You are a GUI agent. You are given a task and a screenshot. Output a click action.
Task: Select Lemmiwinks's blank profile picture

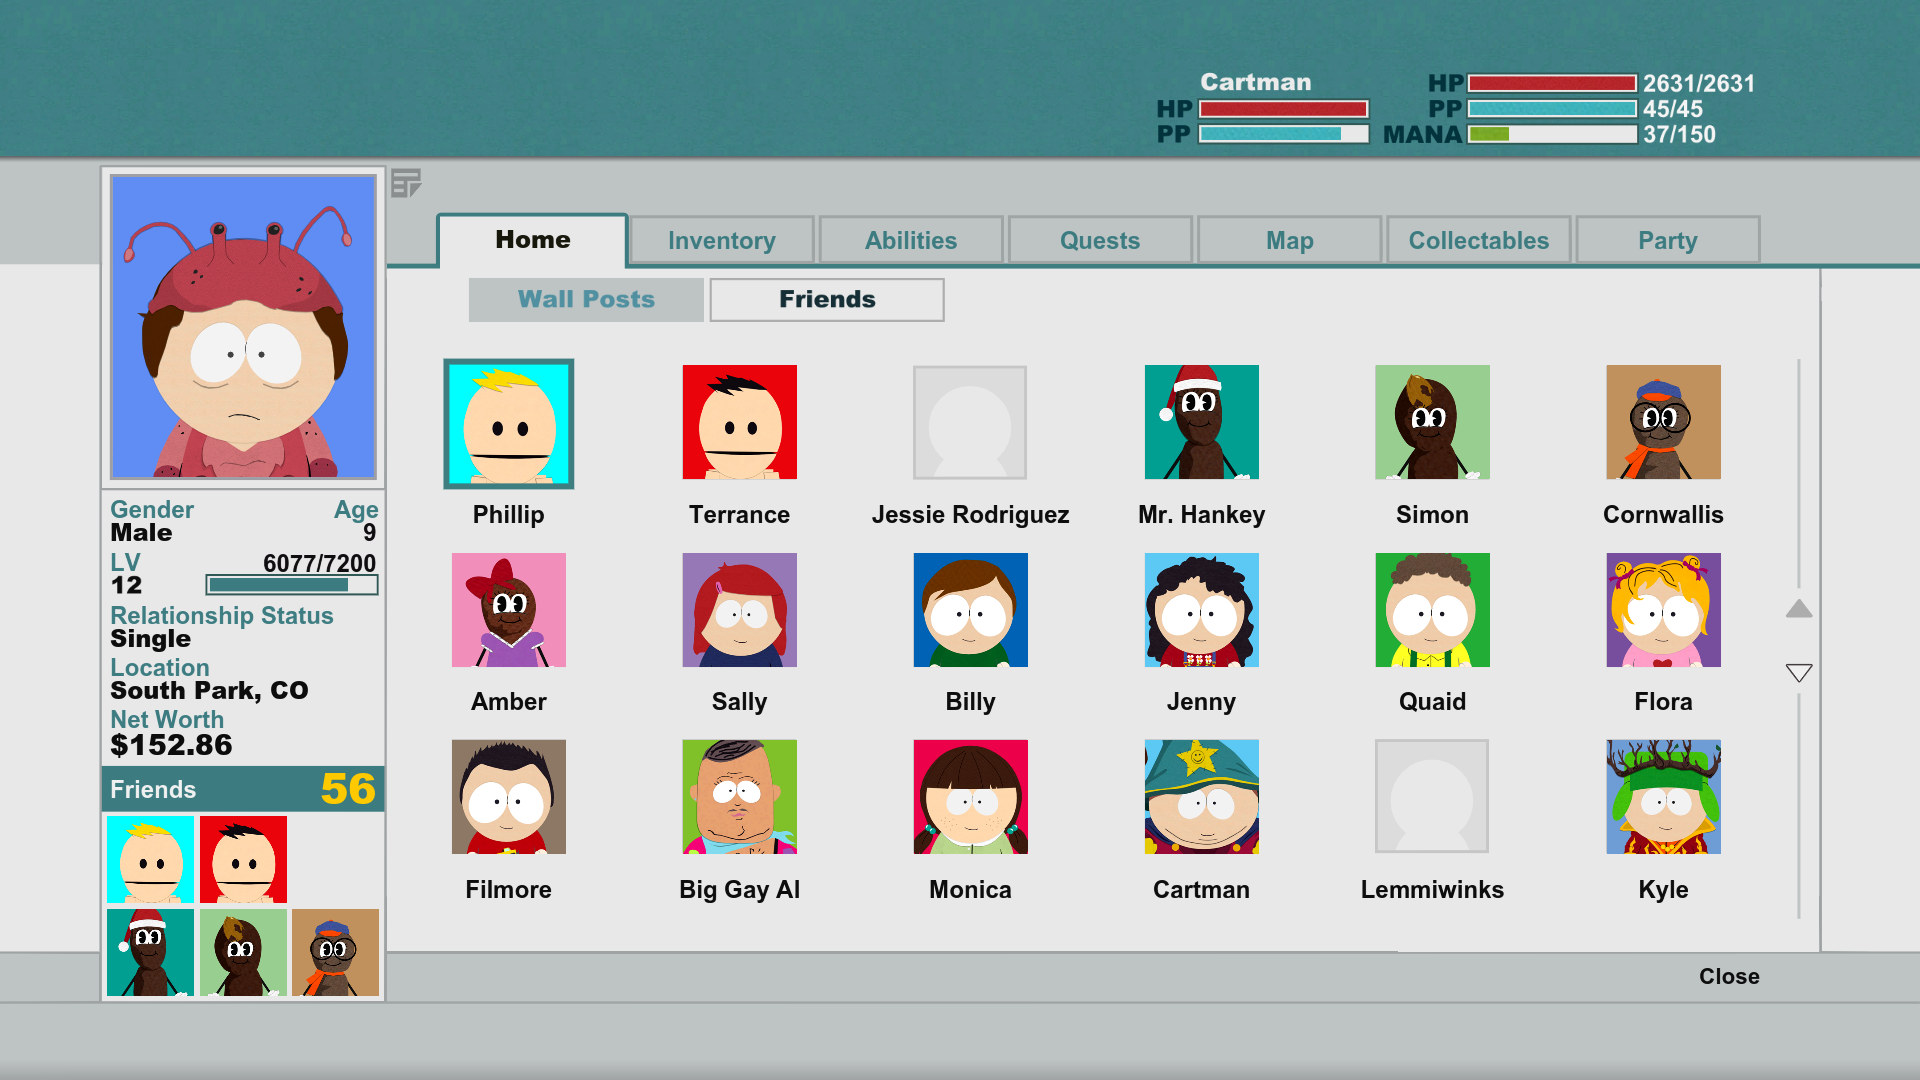(1432, 797)
